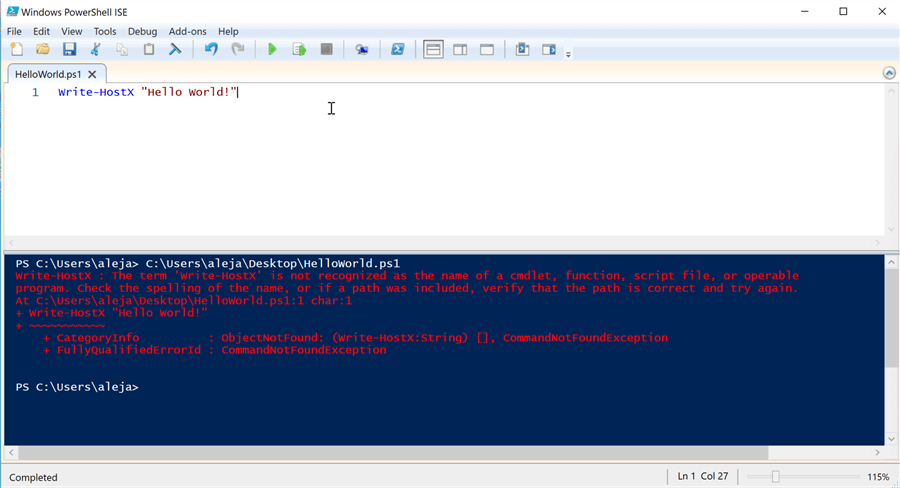Click console prompt PS C:\Users\aleja> at bottom
The width and height of the screenshot is (900, 488).
tap(77, 387)
